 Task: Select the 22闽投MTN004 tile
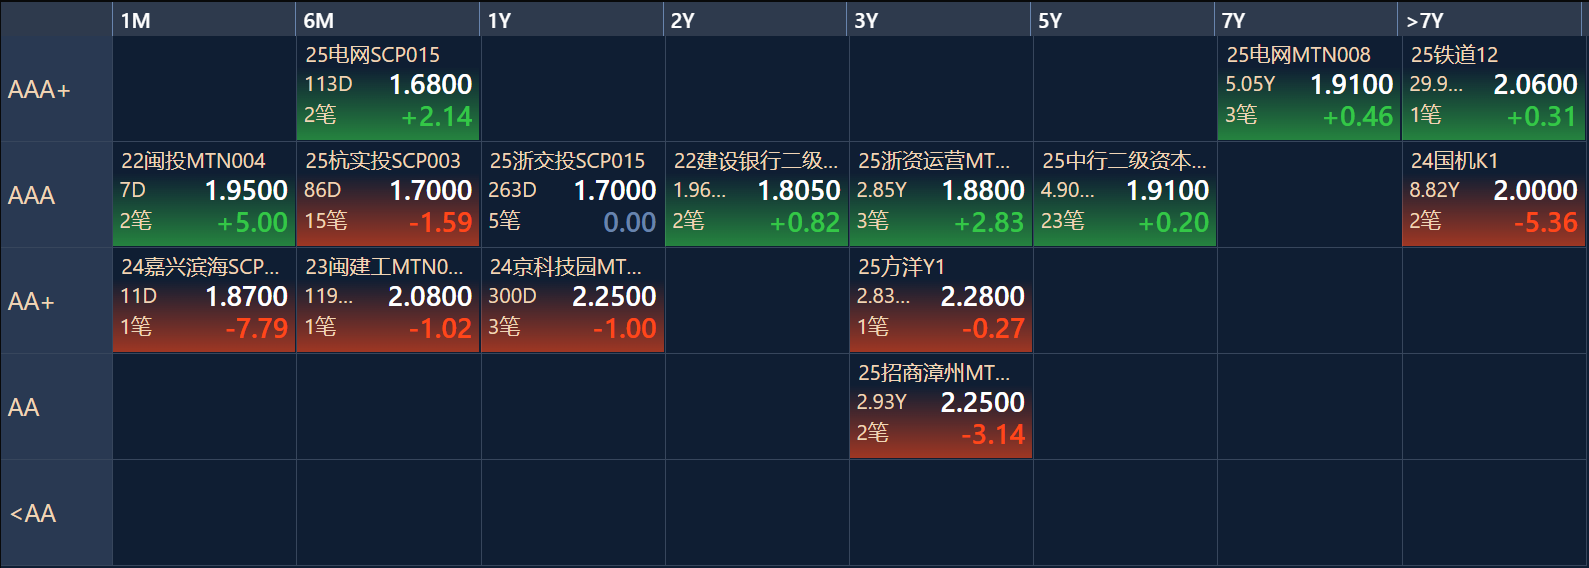[x=204, y=194]
